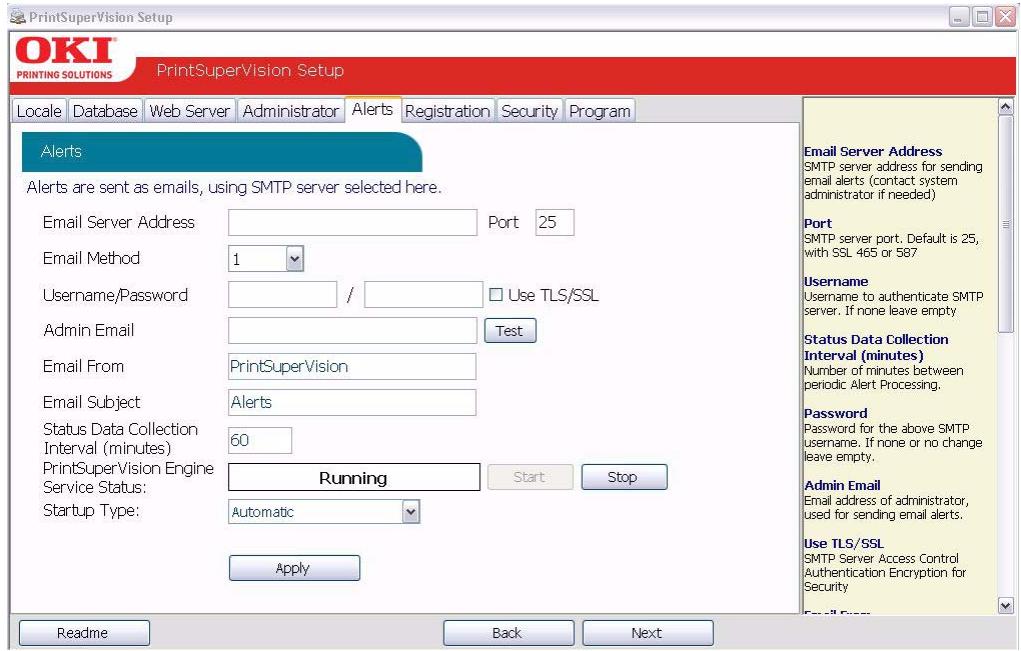This screenshot has height=651, width=1021.
Task: Click the Running service status box
Action: click(x=354, y=478)
